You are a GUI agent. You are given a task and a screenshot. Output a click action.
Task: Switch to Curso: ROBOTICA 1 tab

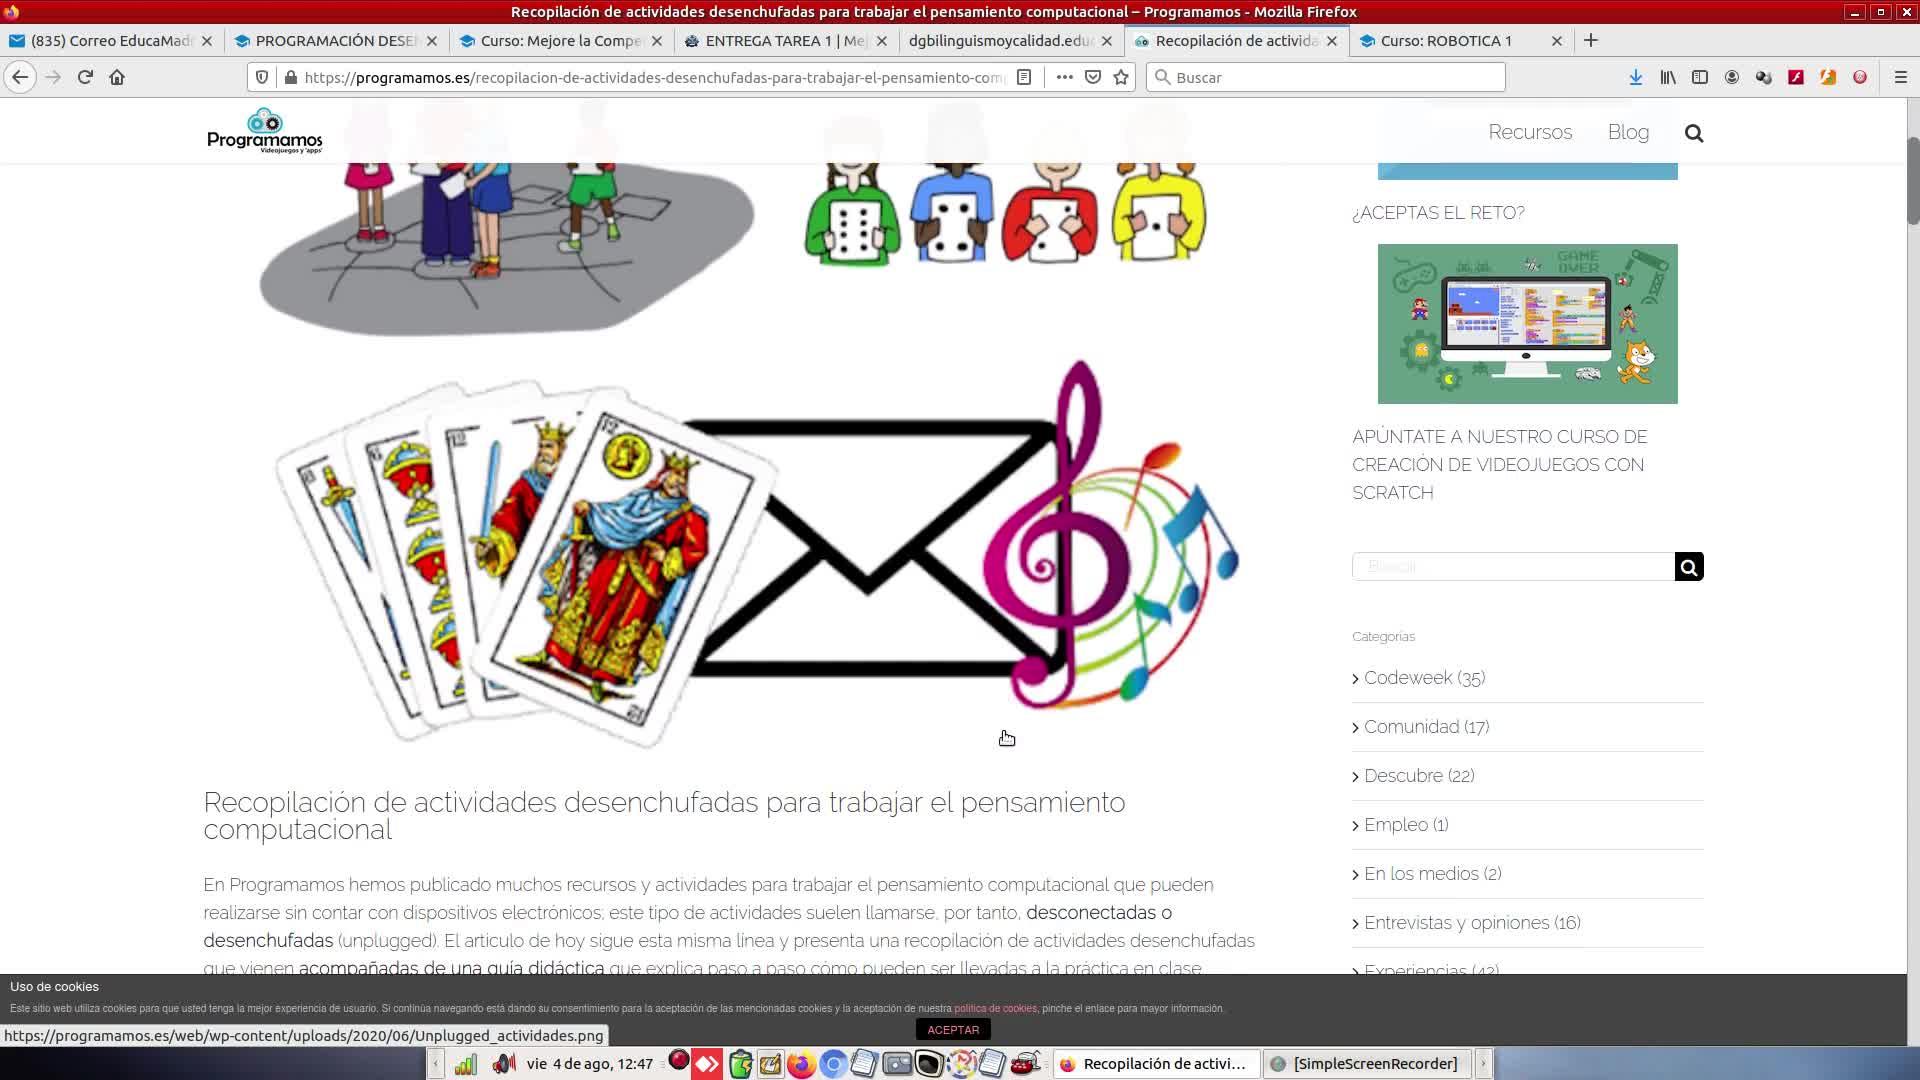(x=1445, y=41)
